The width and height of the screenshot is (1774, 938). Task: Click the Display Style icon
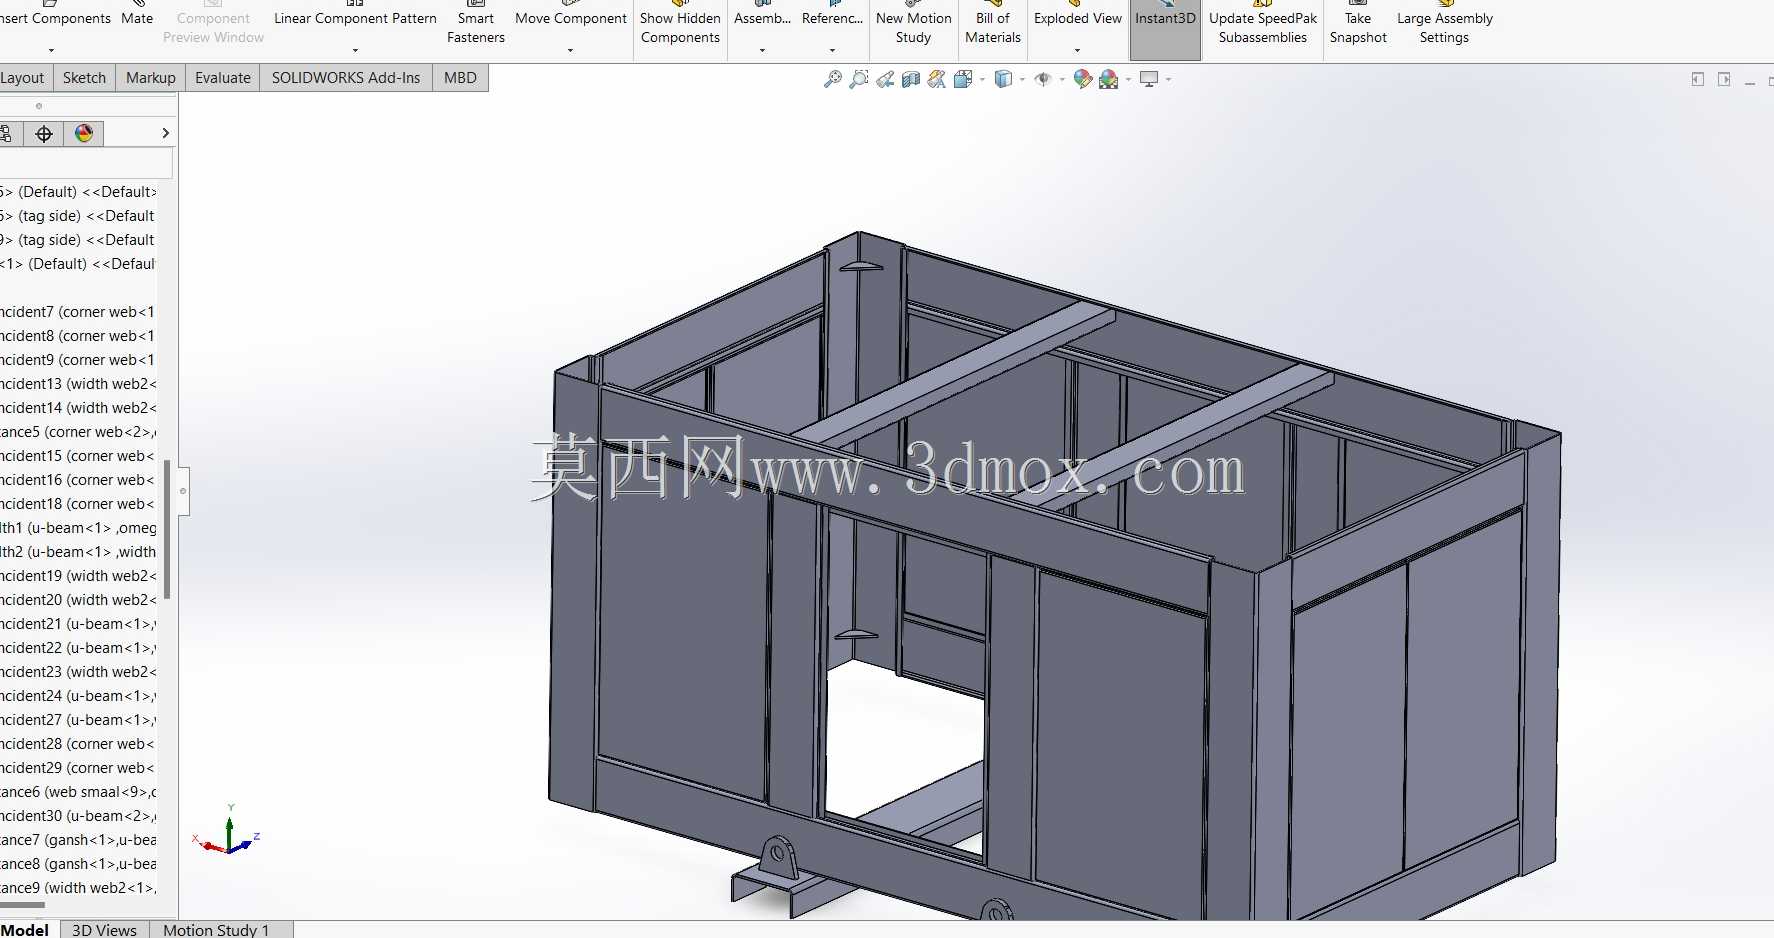pyautogui.click(x=1004, y=79)
